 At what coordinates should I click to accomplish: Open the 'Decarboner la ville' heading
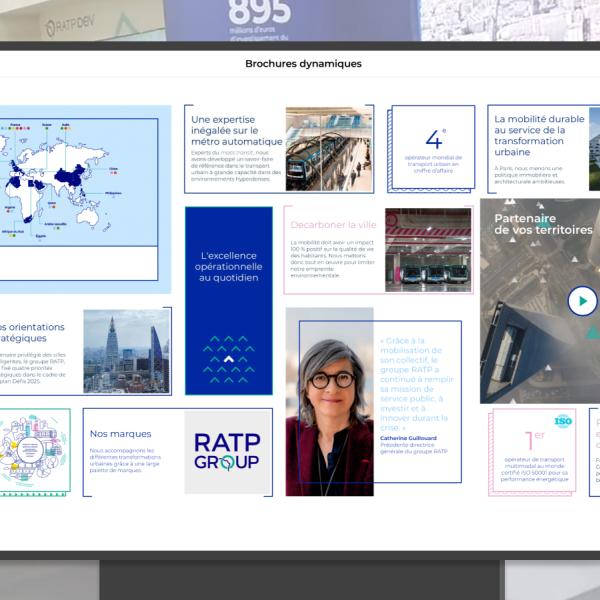click(333, 225)
